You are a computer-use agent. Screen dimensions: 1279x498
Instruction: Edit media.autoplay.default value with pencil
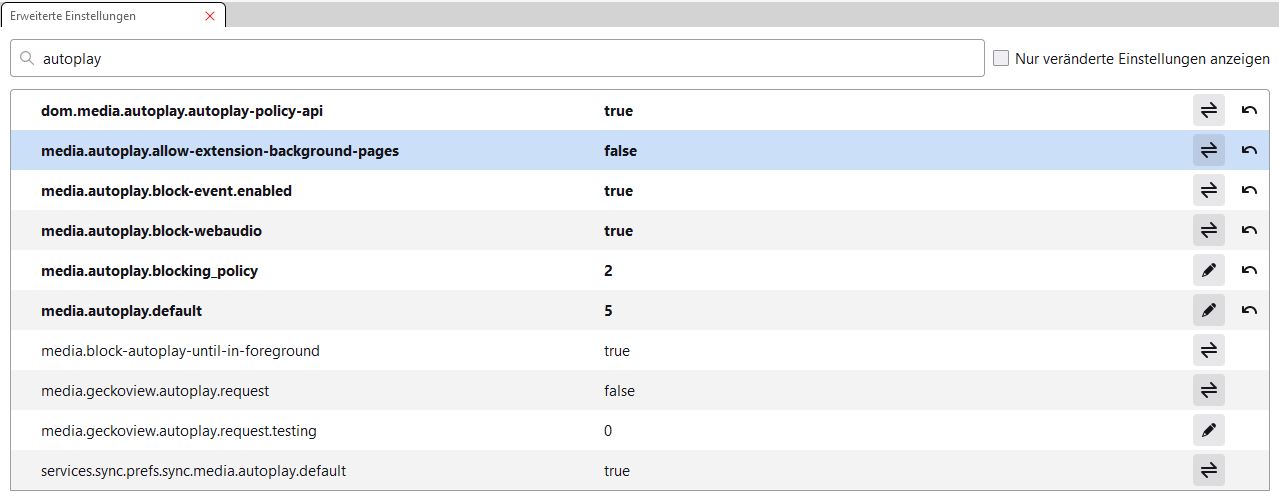pyautogui.click(x=1208, y=311)
